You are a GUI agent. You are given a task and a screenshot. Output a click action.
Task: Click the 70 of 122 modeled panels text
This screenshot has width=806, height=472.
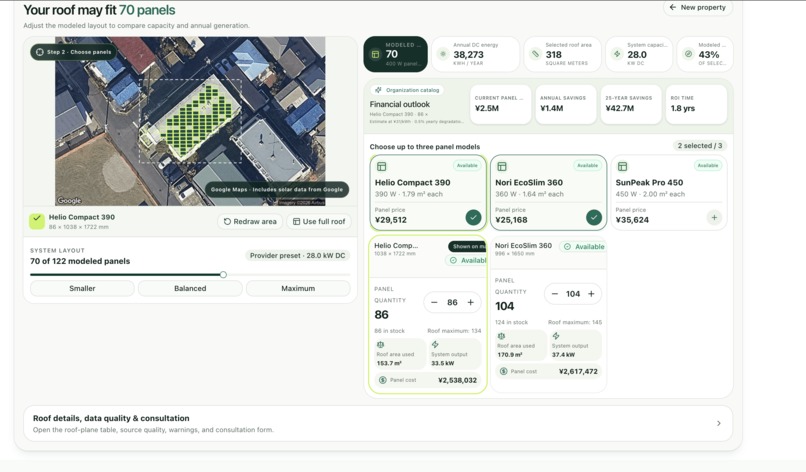(80, 261)
